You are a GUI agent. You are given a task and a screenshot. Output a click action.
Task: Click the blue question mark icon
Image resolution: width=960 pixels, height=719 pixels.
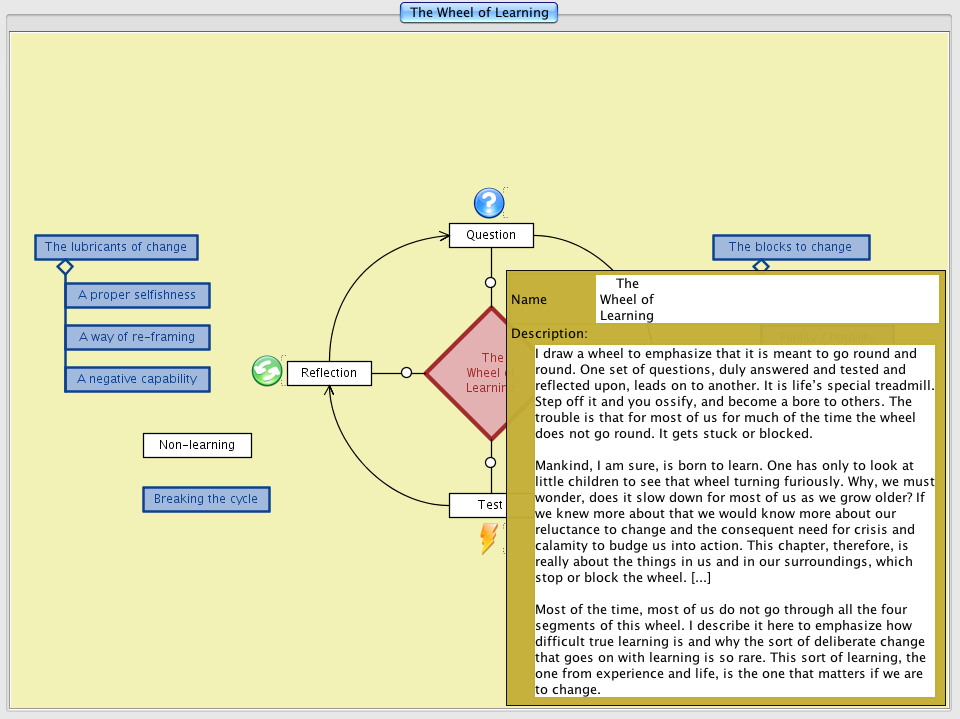[488, 203]
